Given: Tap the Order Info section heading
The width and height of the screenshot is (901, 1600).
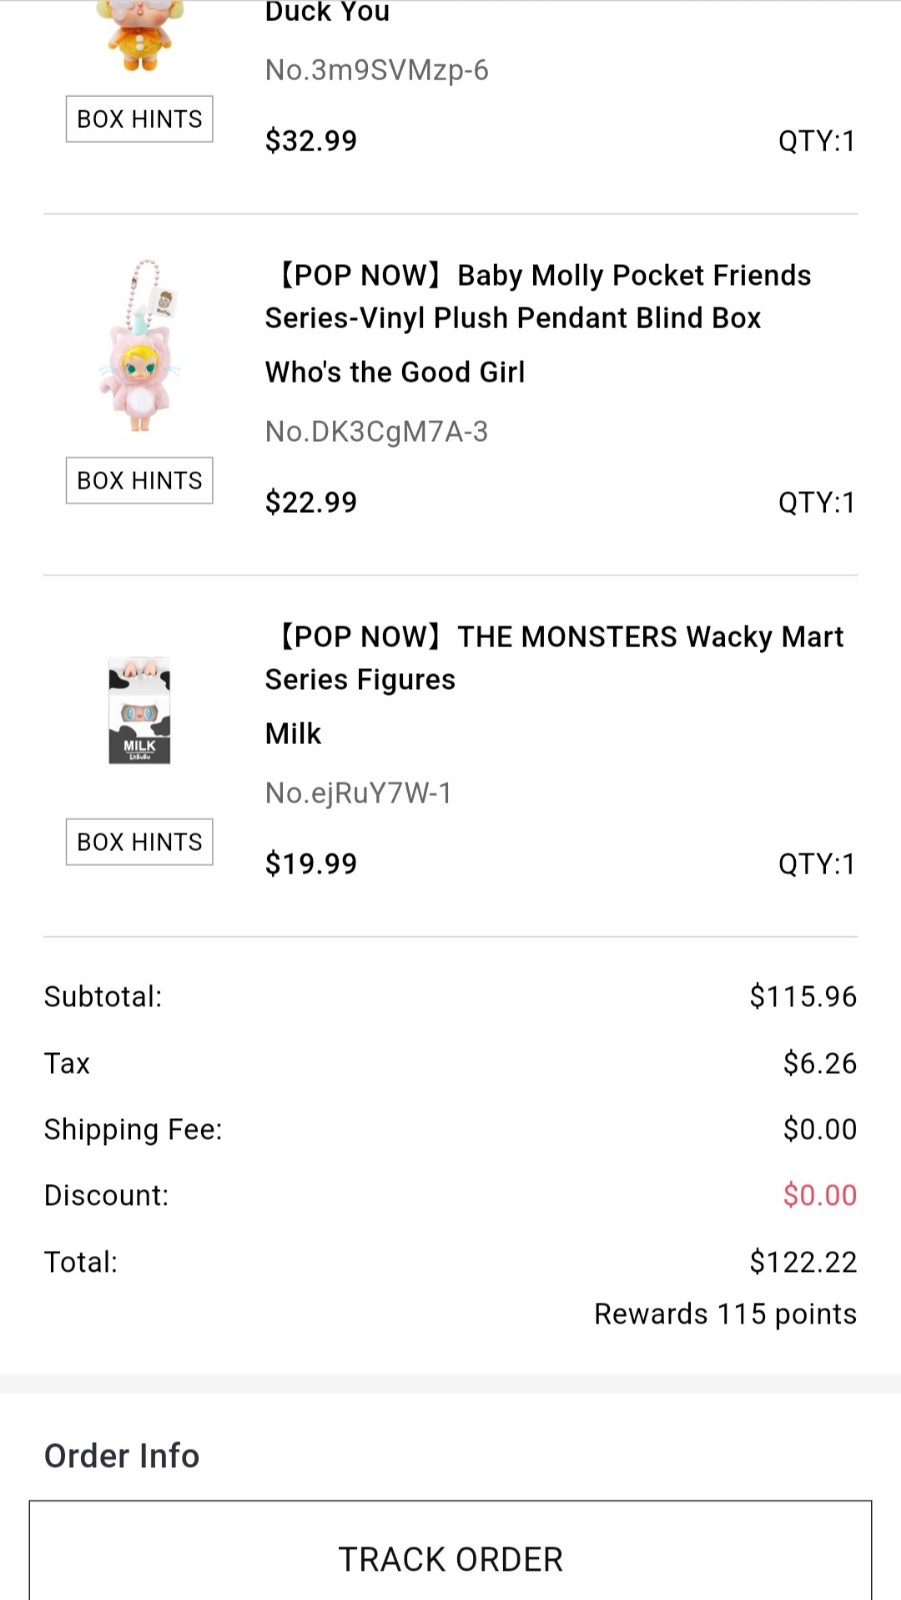Looking at the screenshot, I should click(122, 1456).
